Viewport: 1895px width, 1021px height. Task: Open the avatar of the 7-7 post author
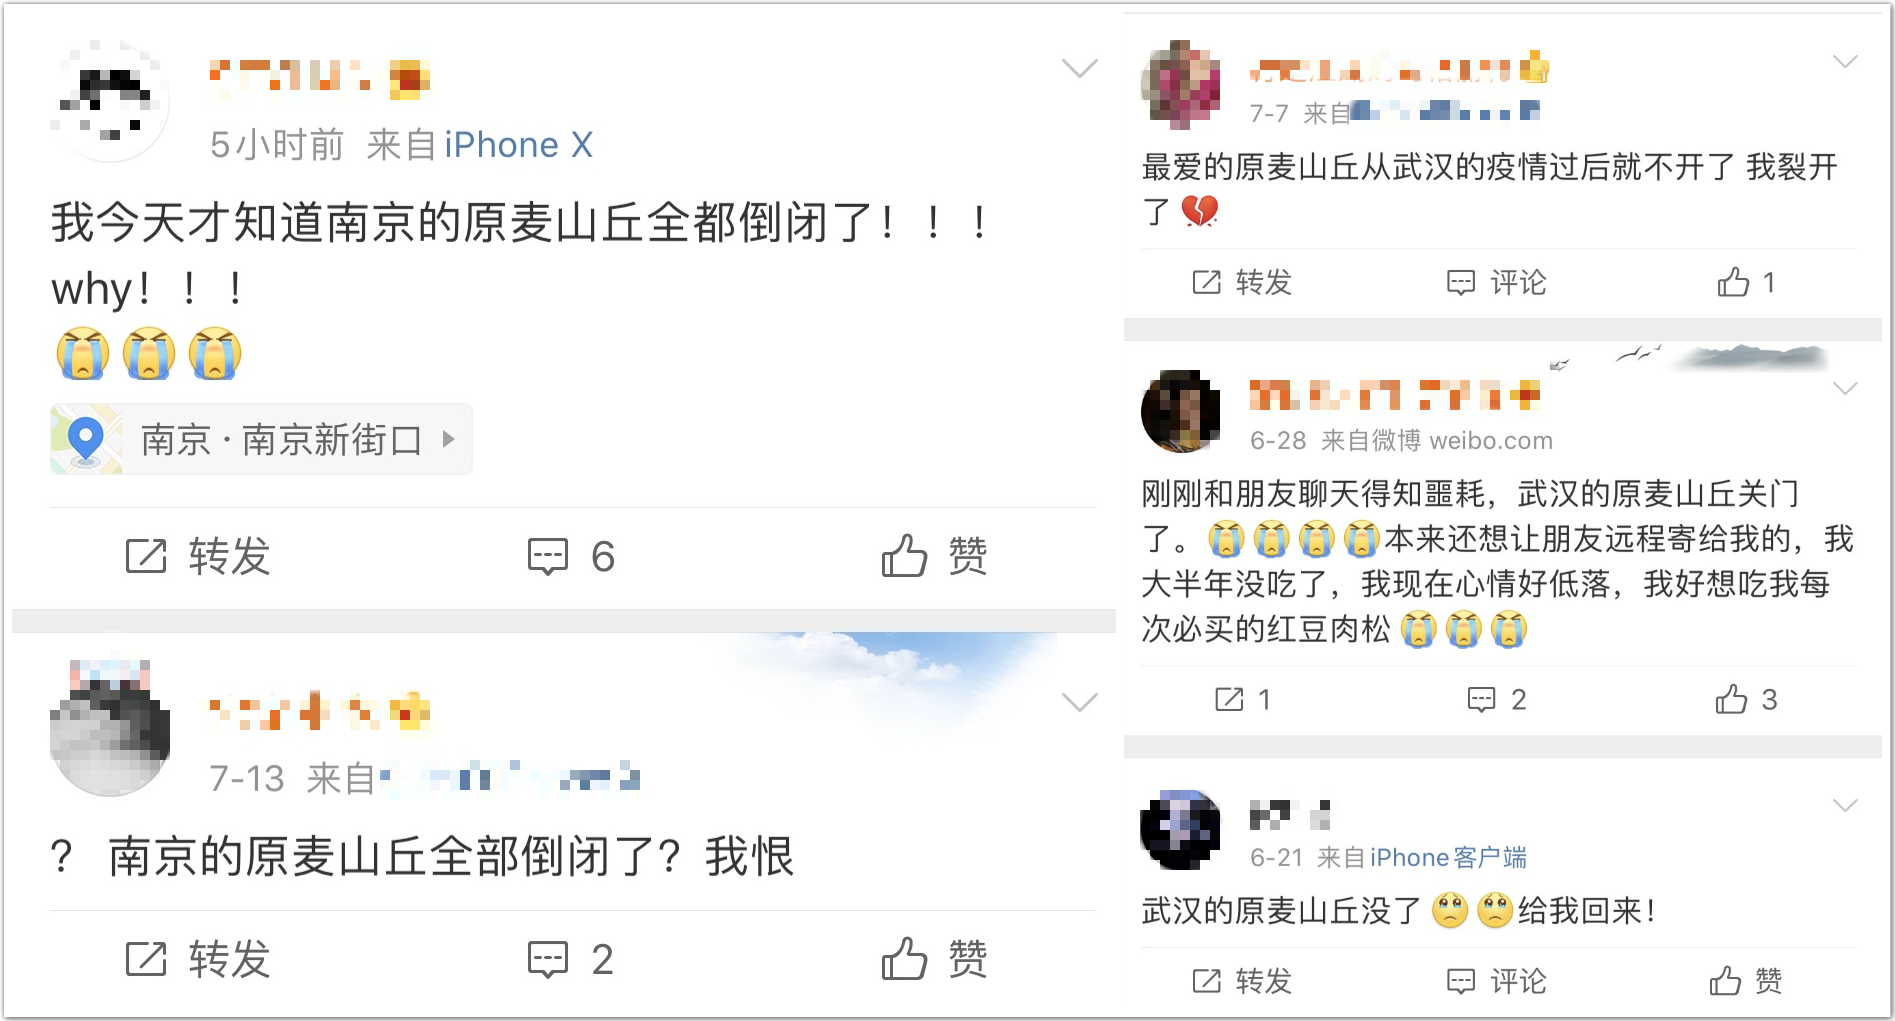point(1181,85)
